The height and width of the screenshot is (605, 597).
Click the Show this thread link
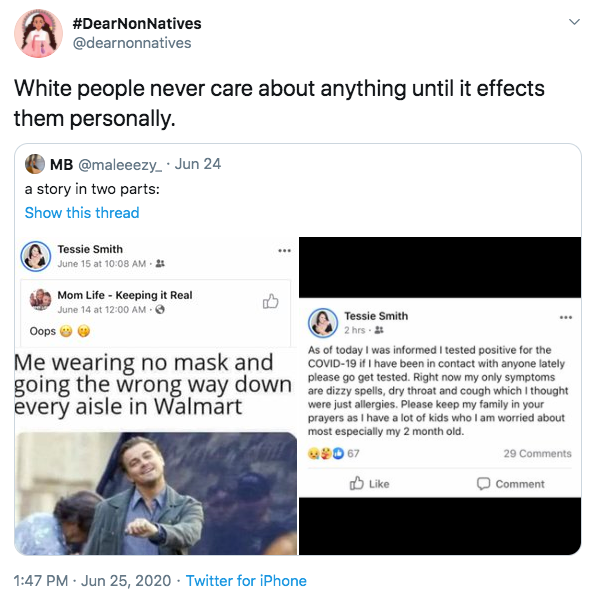pos(82,213)
